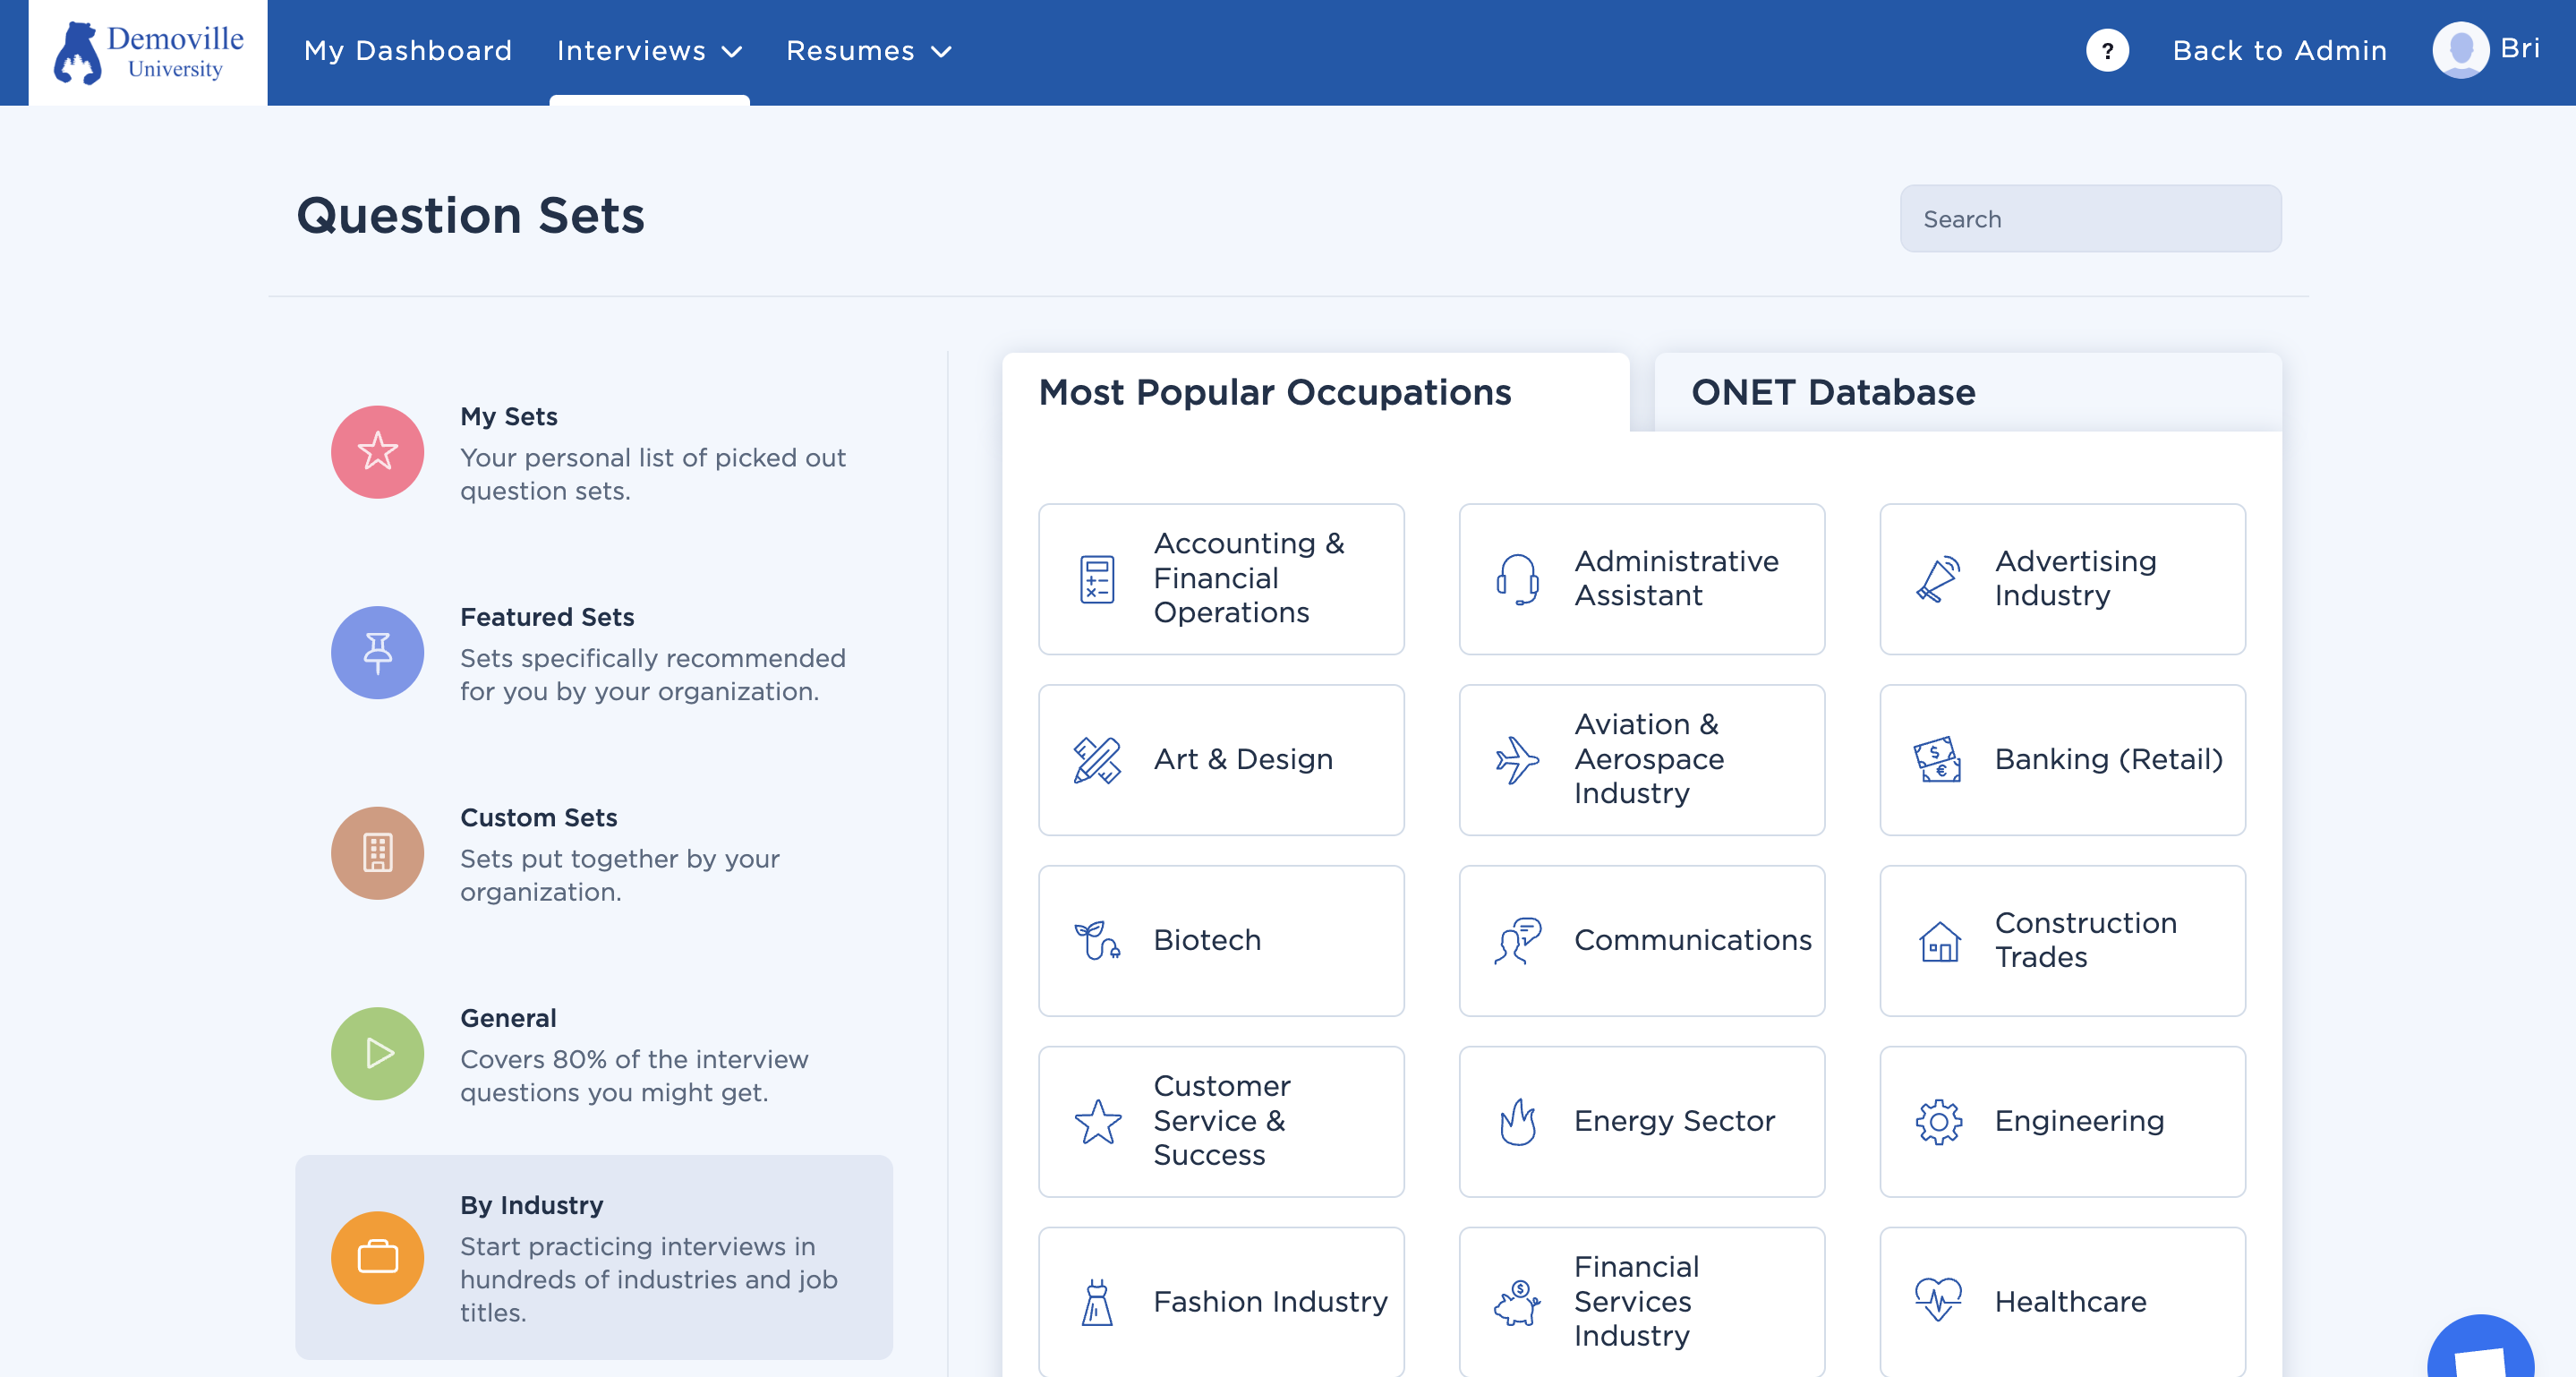The image size is (2576, 1377).
Task: Expand the Interviews dropdown menu
Action: coord(649,51)
